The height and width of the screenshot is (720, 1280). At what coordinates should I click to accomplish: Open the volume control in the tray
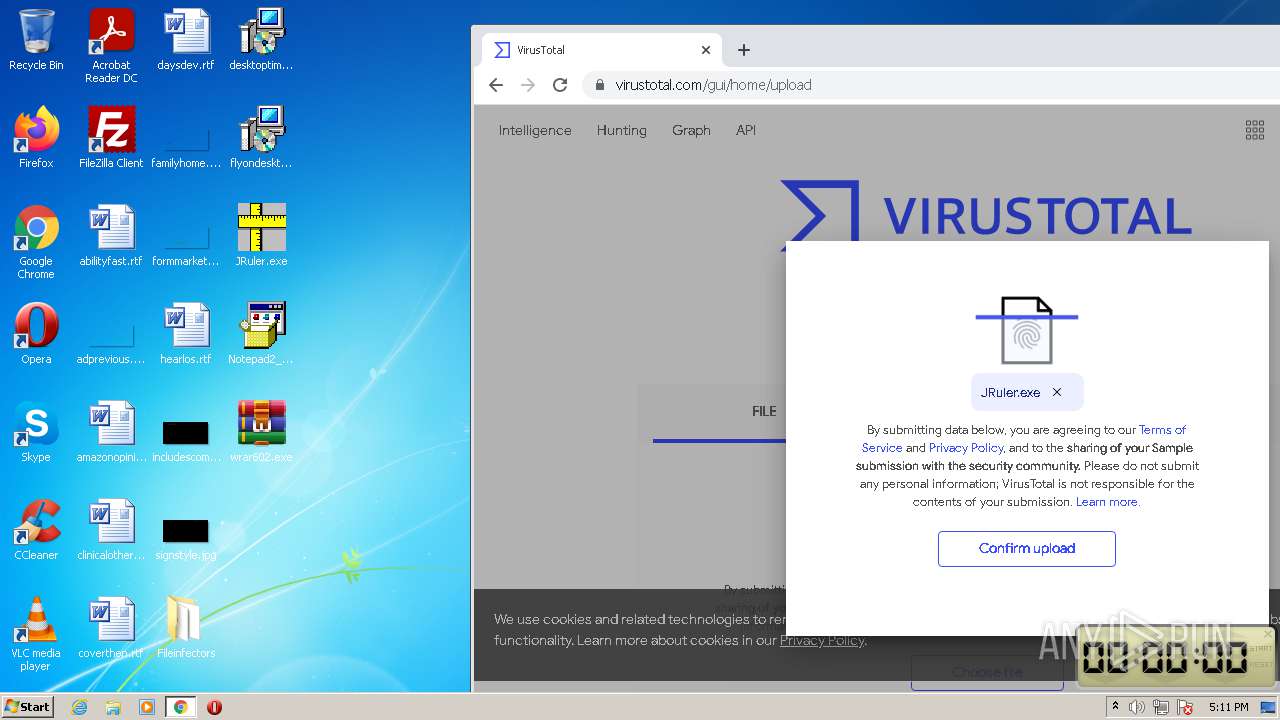[1137, 707]
